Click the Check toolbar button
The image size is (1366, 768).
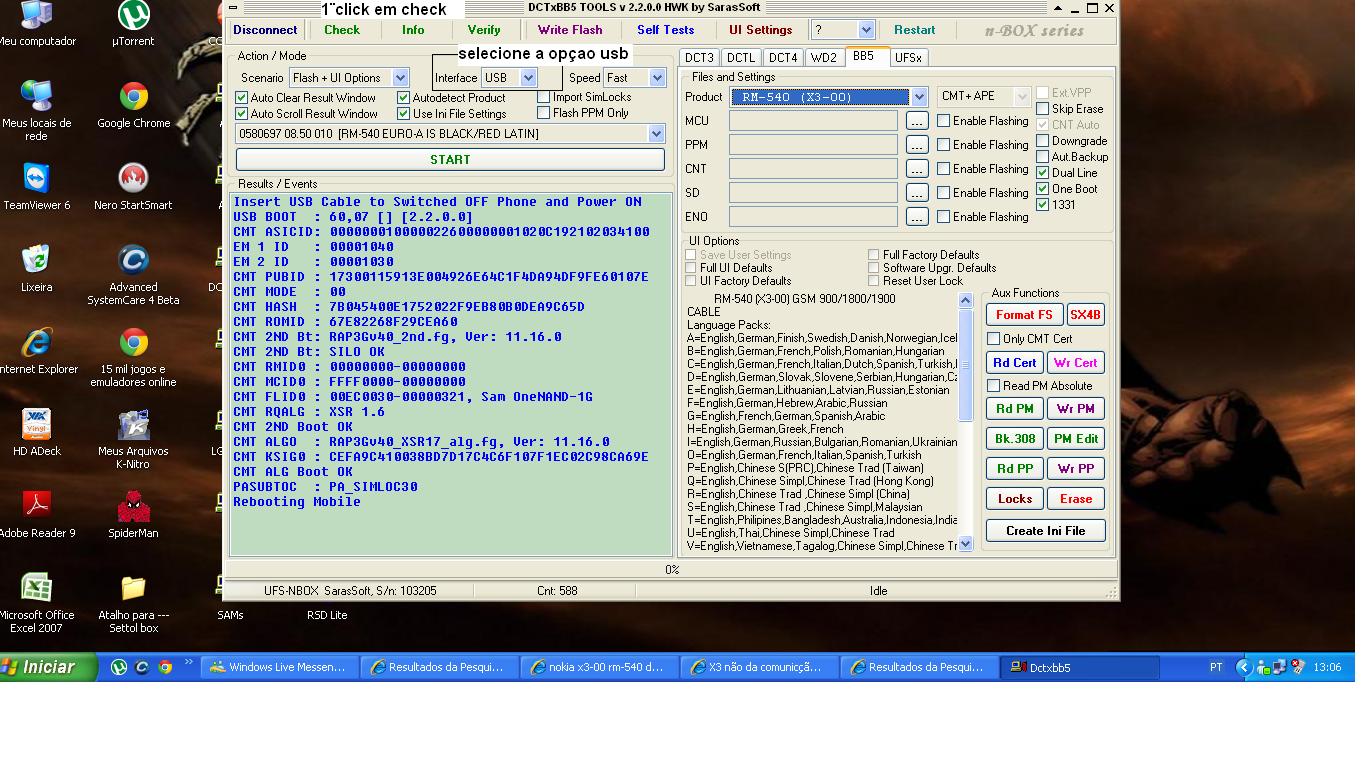[342, 30]
